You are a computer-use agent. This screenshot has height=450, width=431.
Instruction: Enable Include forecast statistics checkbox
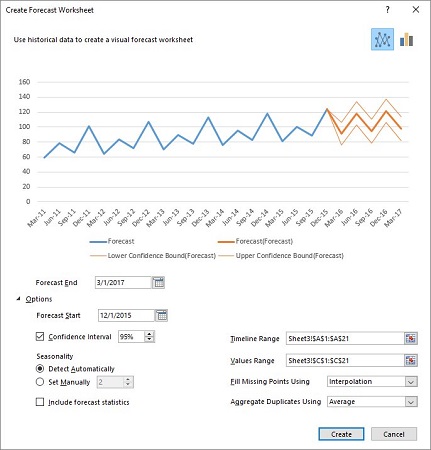click(x=40, y=402)
